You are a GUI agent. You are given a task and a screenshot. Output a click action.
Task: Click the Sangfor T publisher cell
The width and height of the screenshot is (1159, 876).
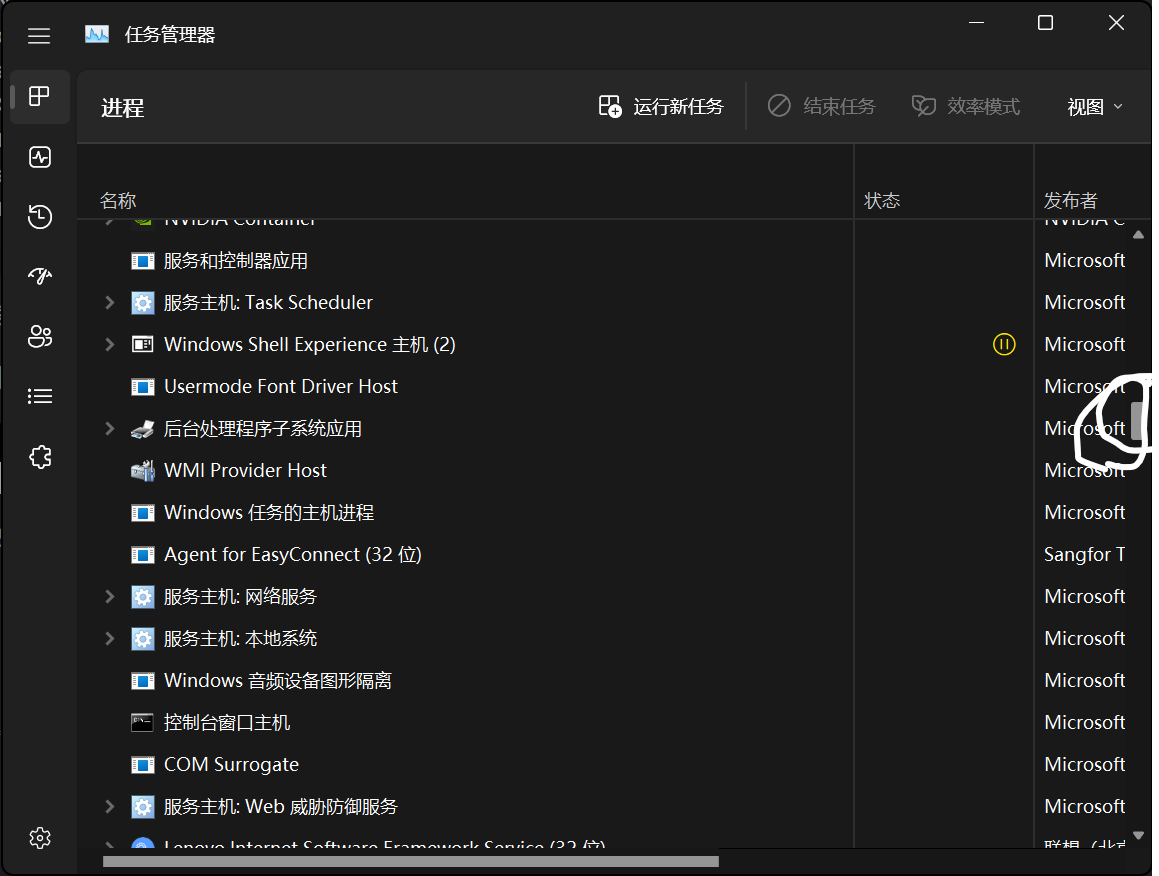pyautogui.click(x=1084, y=554)
